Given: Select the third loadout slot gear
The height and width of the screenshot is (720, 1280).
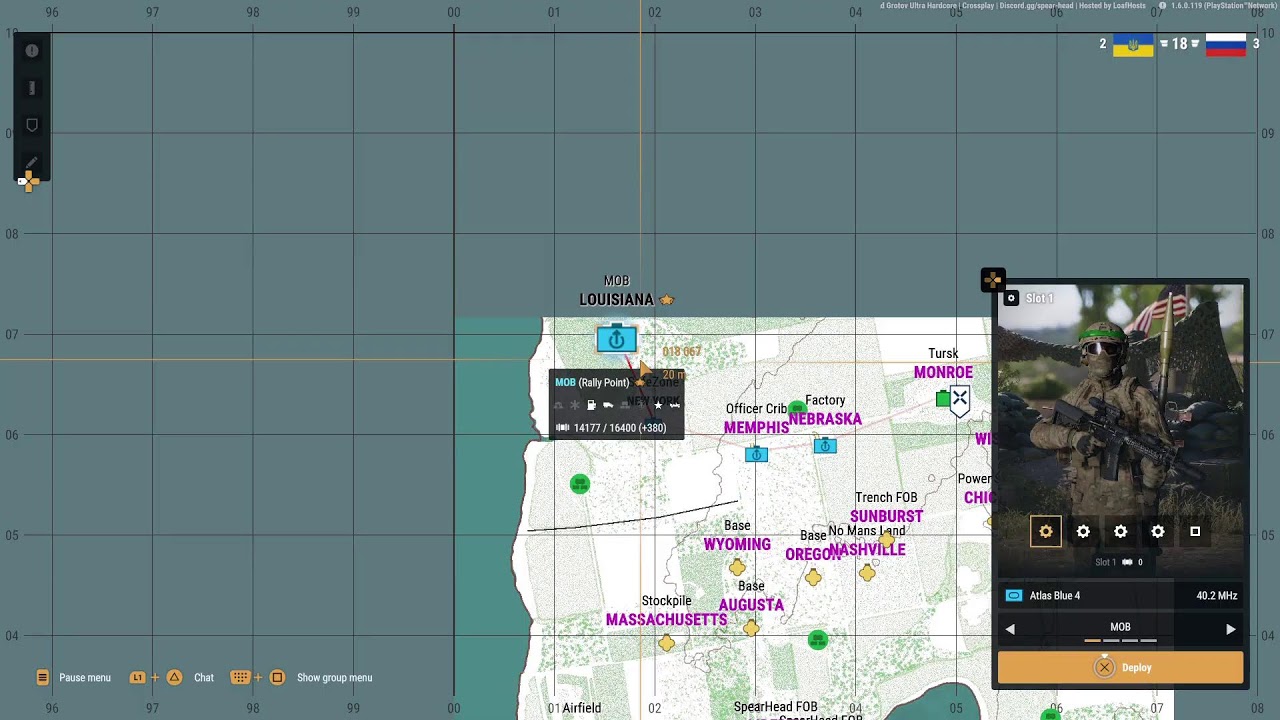Looking at the screenshot, I should [x=1121, y=532].
